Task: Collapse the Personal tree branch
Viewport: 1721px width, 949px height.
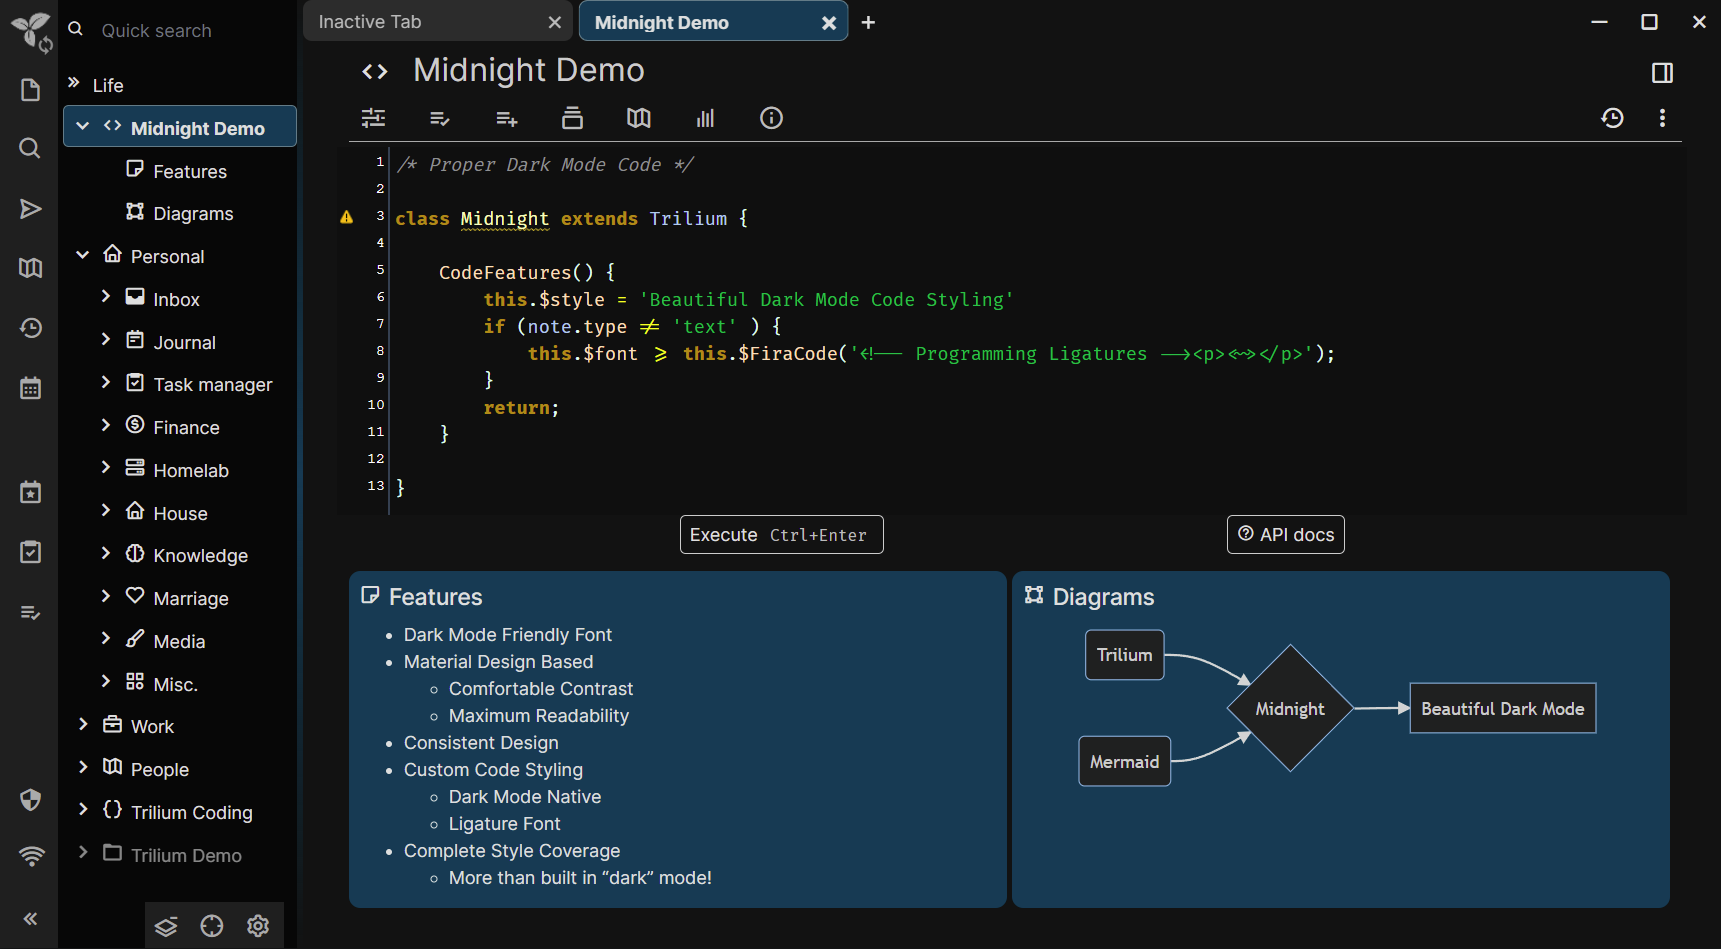Action: click(x=83, y=255)
